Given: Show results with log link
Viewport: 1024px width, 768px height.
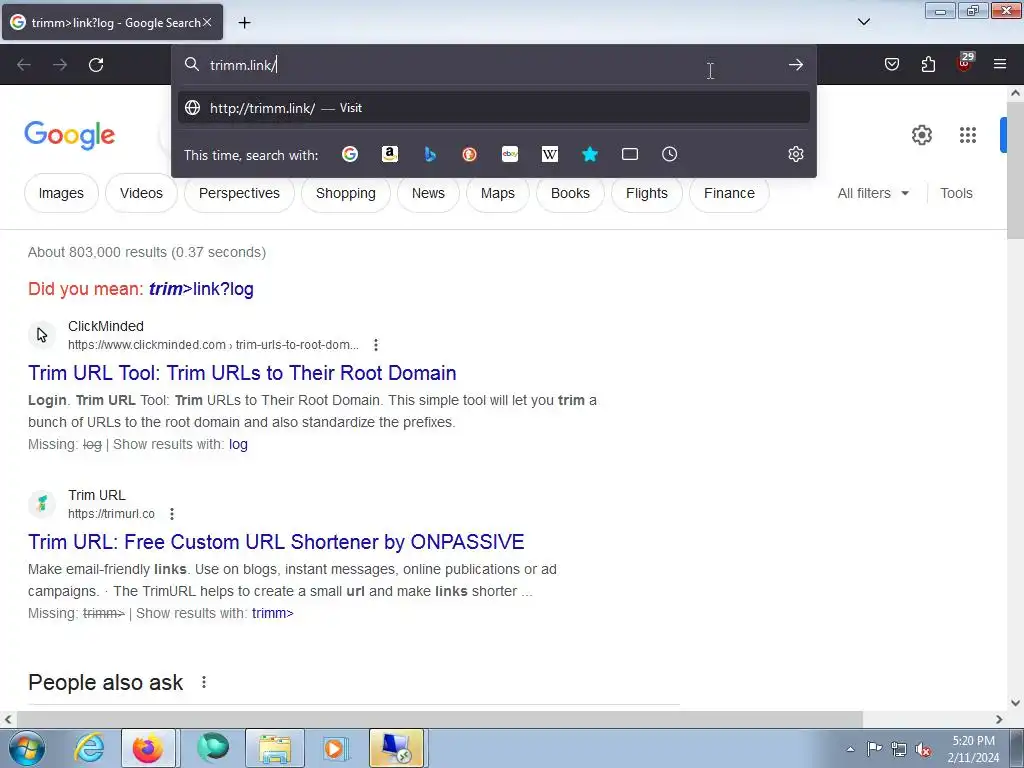Looking at the screenshot, I should point(238,444).
